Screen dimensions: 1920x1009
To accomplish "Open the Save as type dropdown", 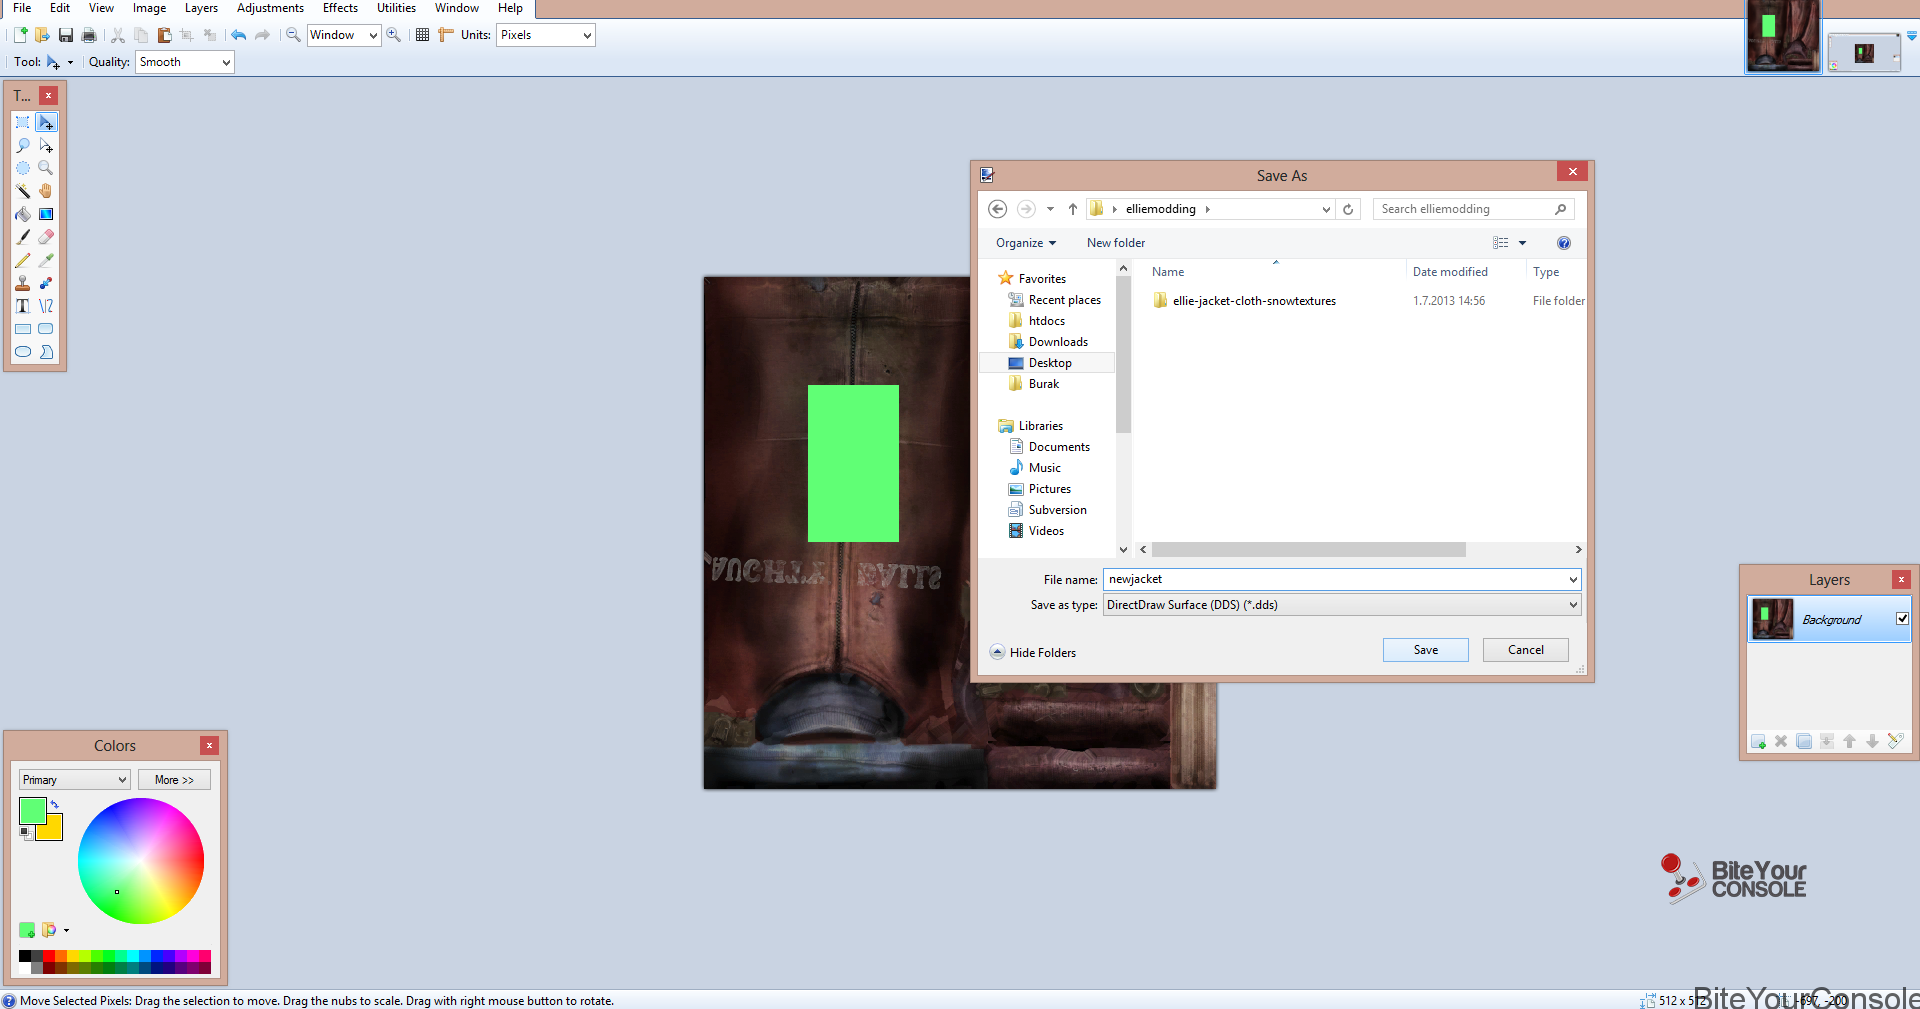I will coord(1342,605).
